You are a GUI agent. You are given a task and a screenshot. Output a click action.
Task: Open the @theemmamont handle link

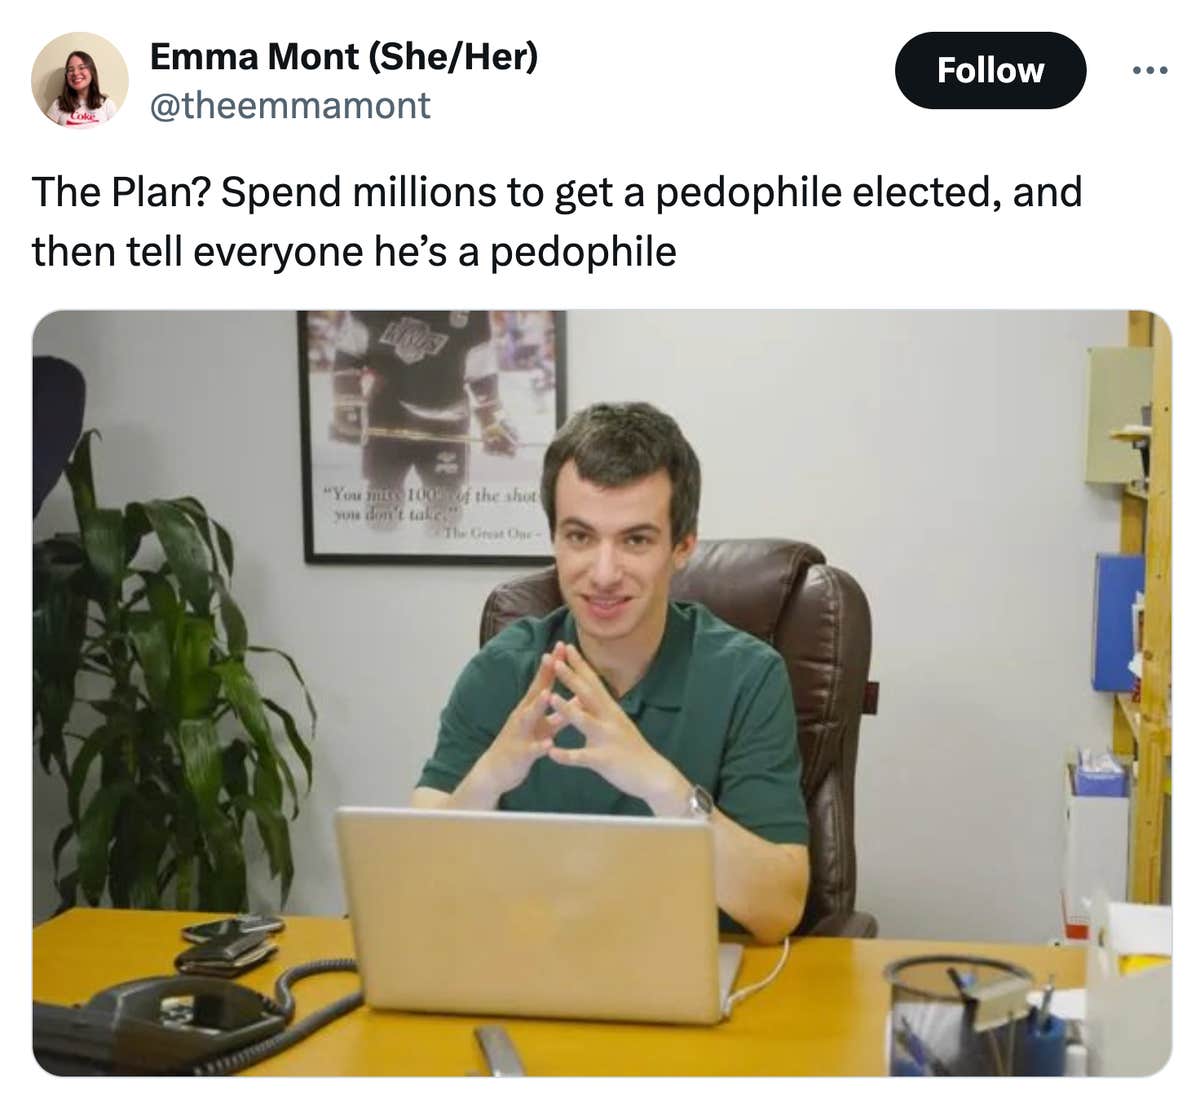[x=290, y=105]
